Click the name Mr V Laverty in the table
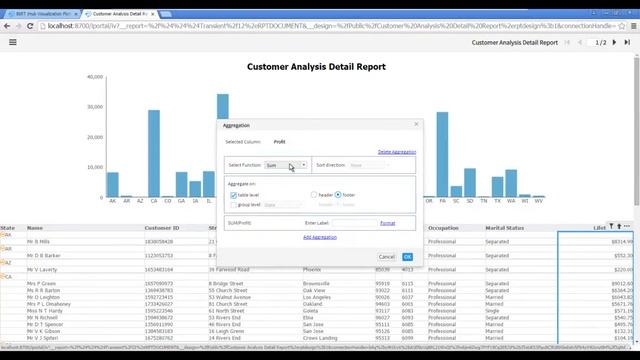The height and width of the screenshot is (360, 640). pos(42,269)
